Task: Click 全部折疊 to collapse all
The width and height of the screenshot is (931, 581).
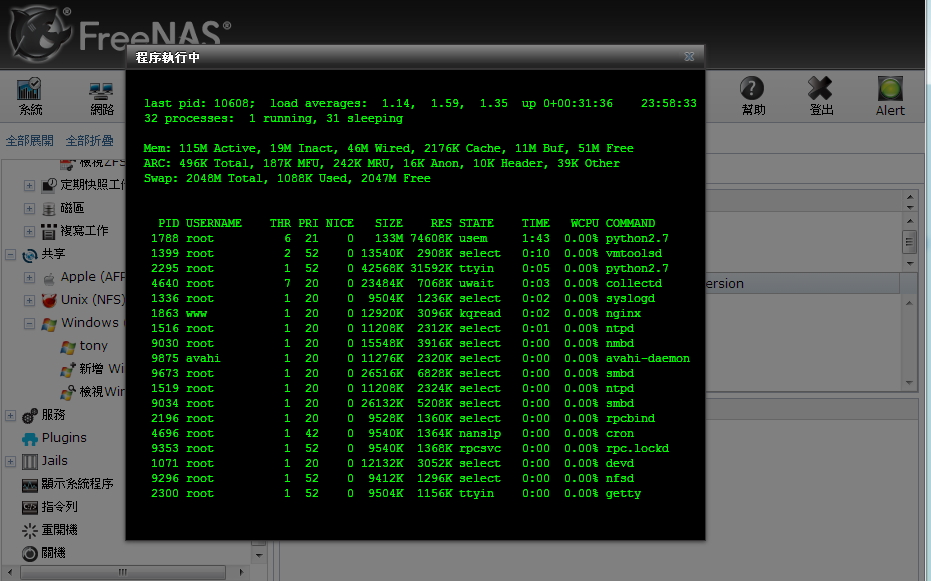Action: point(90,141)
